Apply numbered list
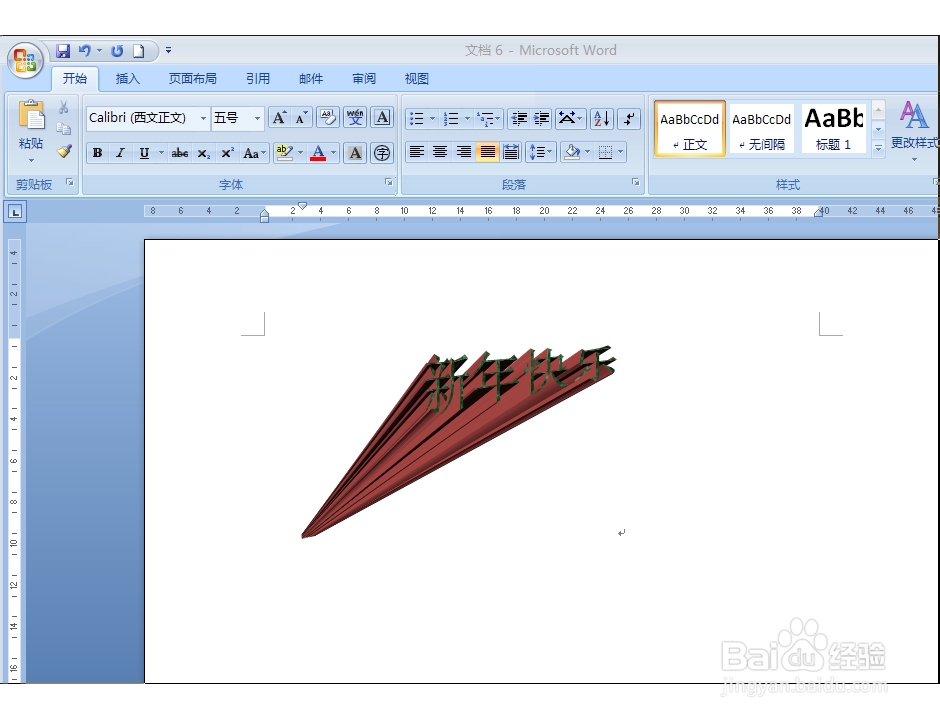This screenshot has height=718, width=940. tap(451, 119)
